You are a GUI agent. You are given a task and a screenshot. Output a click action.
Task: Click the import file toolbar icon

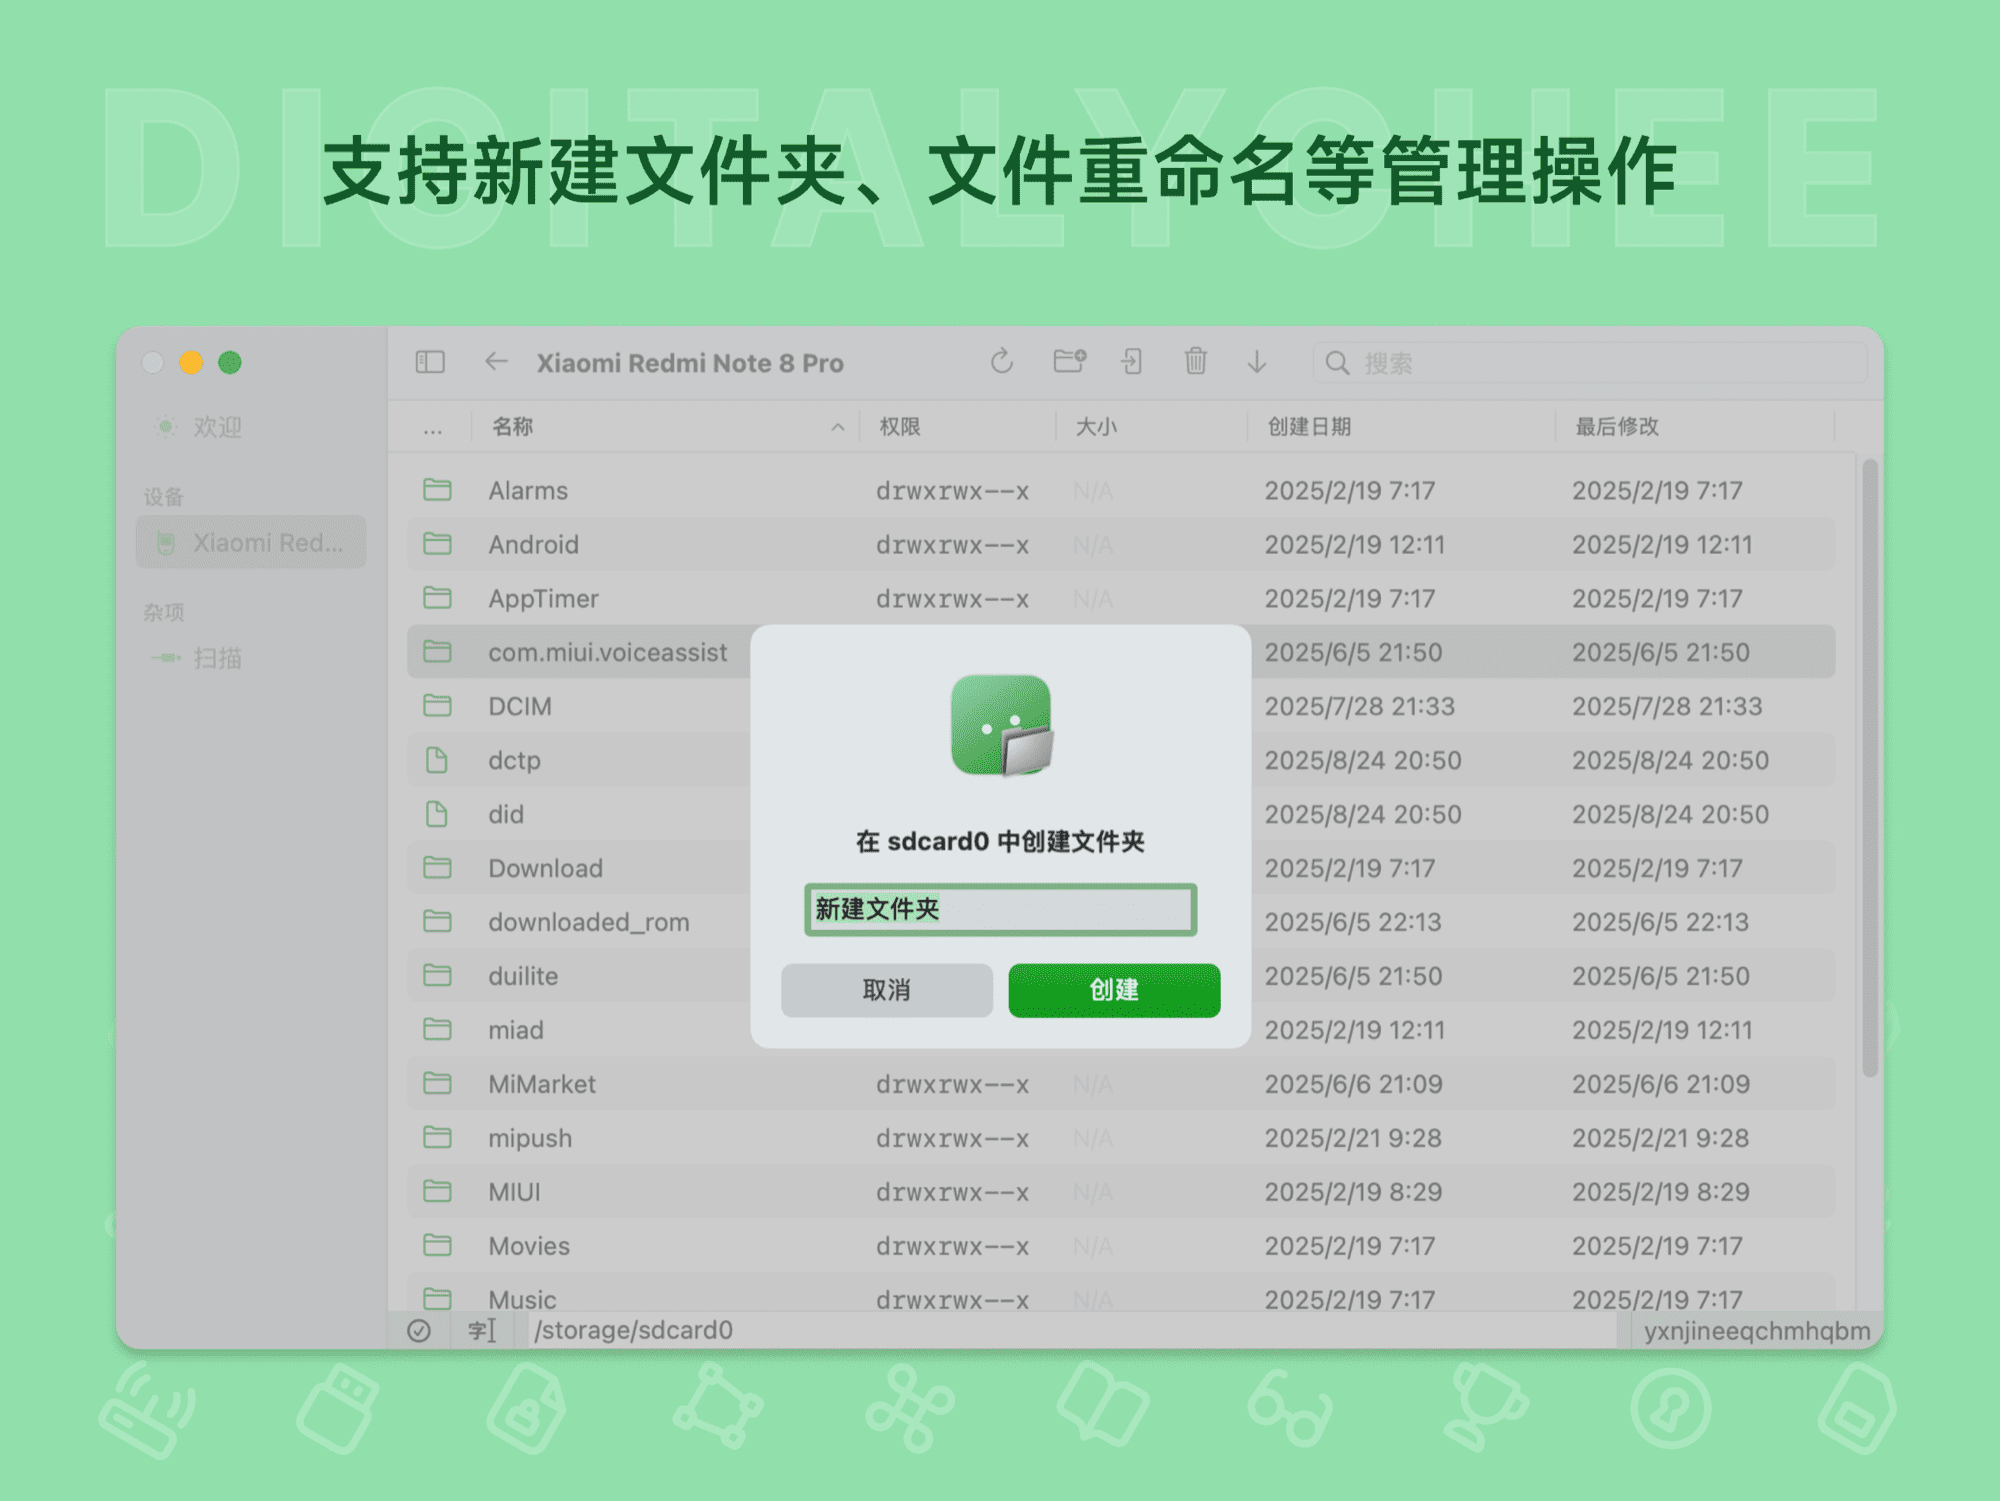click(x=1132, y=361)
